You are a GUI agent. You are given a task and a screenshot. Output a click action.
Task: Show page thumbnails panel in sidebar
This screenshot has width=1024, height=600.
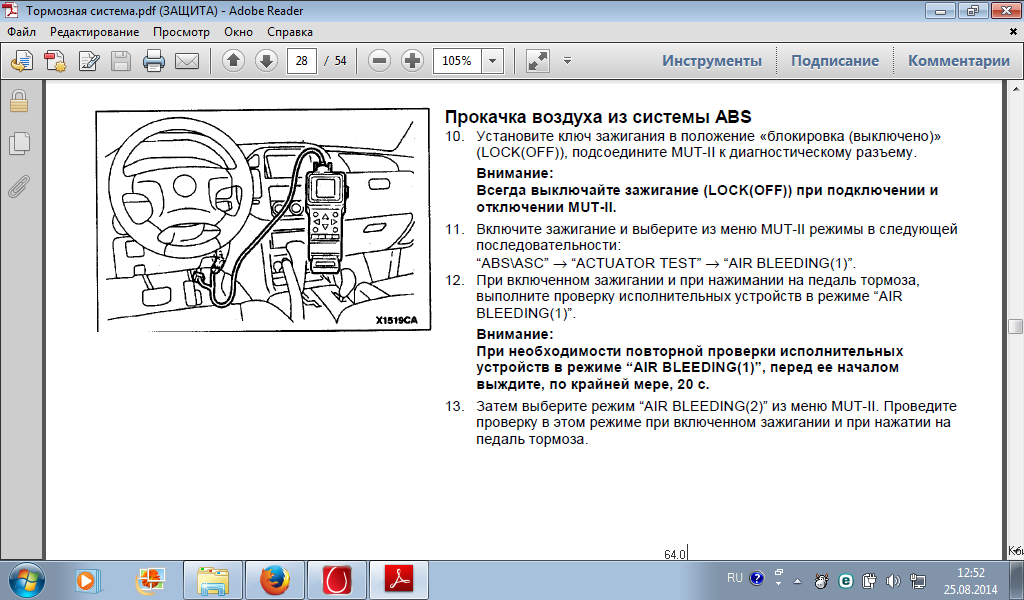point(18,143)
